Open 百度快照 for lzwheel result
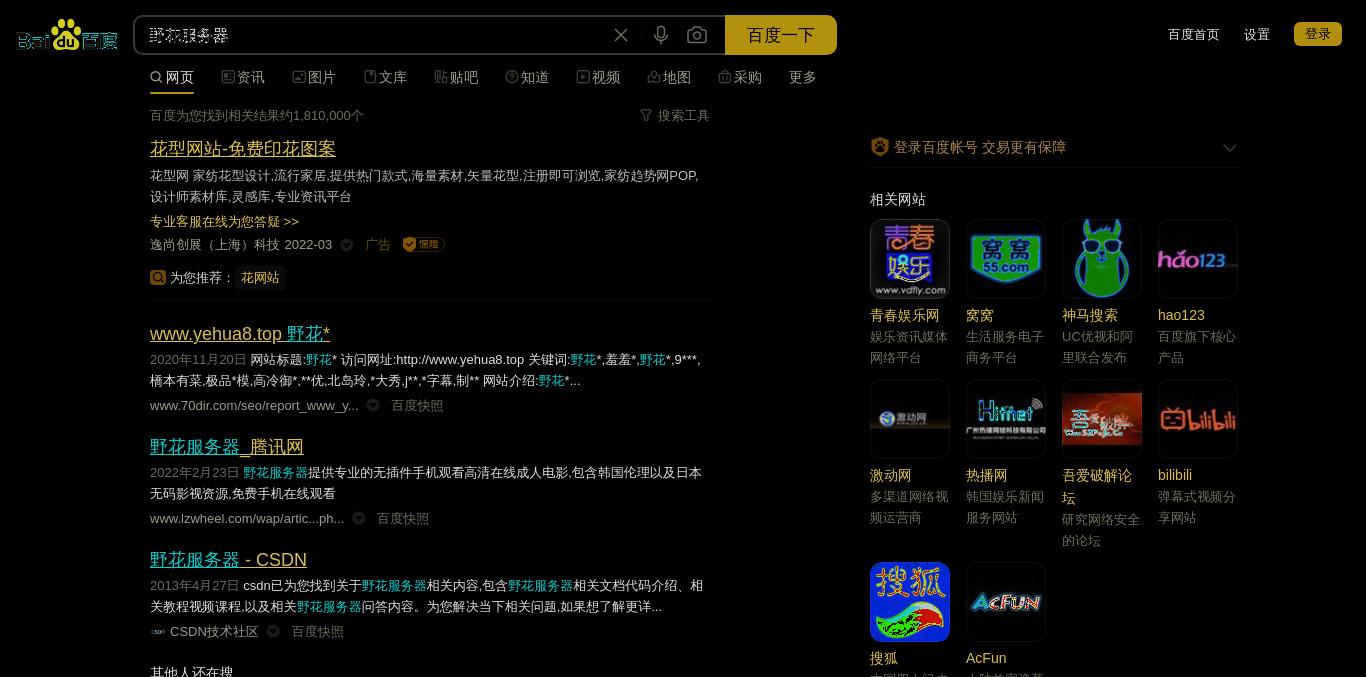Image resolution: width=1366 pixels, height=677 pixels. 403,519
